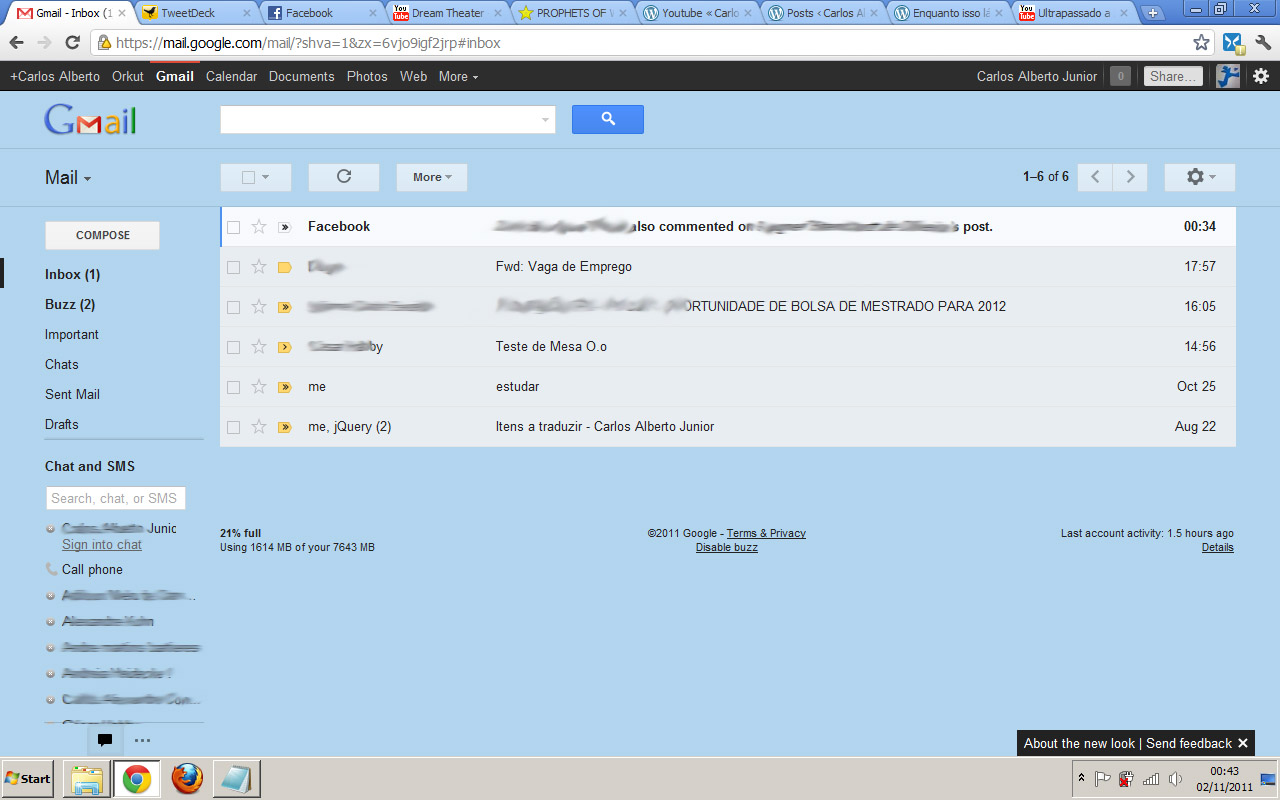Check the 'Teste de Mesa O.o' checkbox
Image resolution: width=1280 pixels, height=800 pixels.
pos(233,347)
